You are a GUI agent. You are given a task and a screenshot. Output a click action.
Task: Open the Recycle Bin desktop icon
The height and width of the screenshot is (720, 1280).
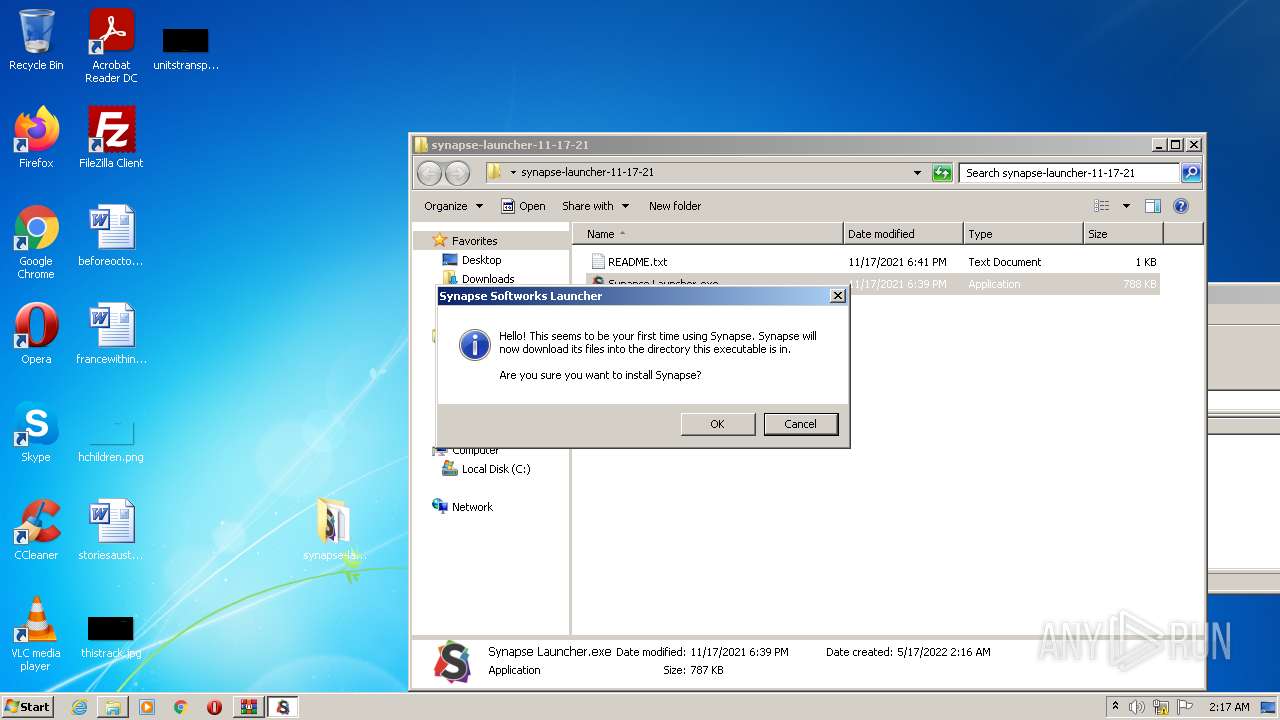[36, 40]
